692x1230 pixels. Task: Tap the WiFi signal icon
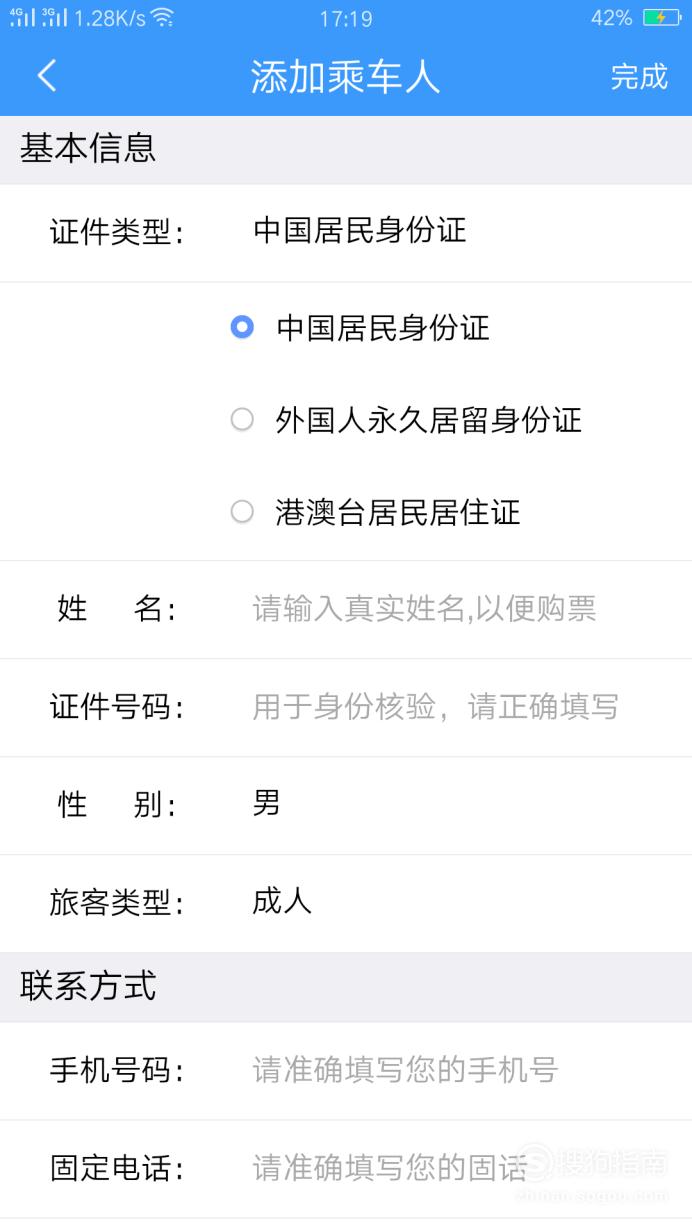162,18
